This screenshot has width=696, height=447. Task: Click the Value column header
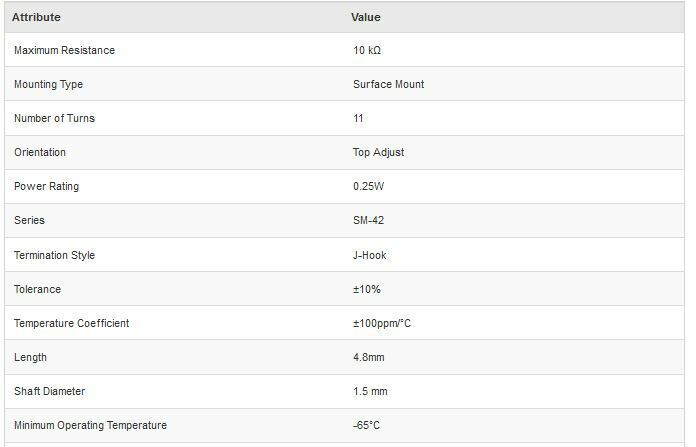(x=366, y=17)
